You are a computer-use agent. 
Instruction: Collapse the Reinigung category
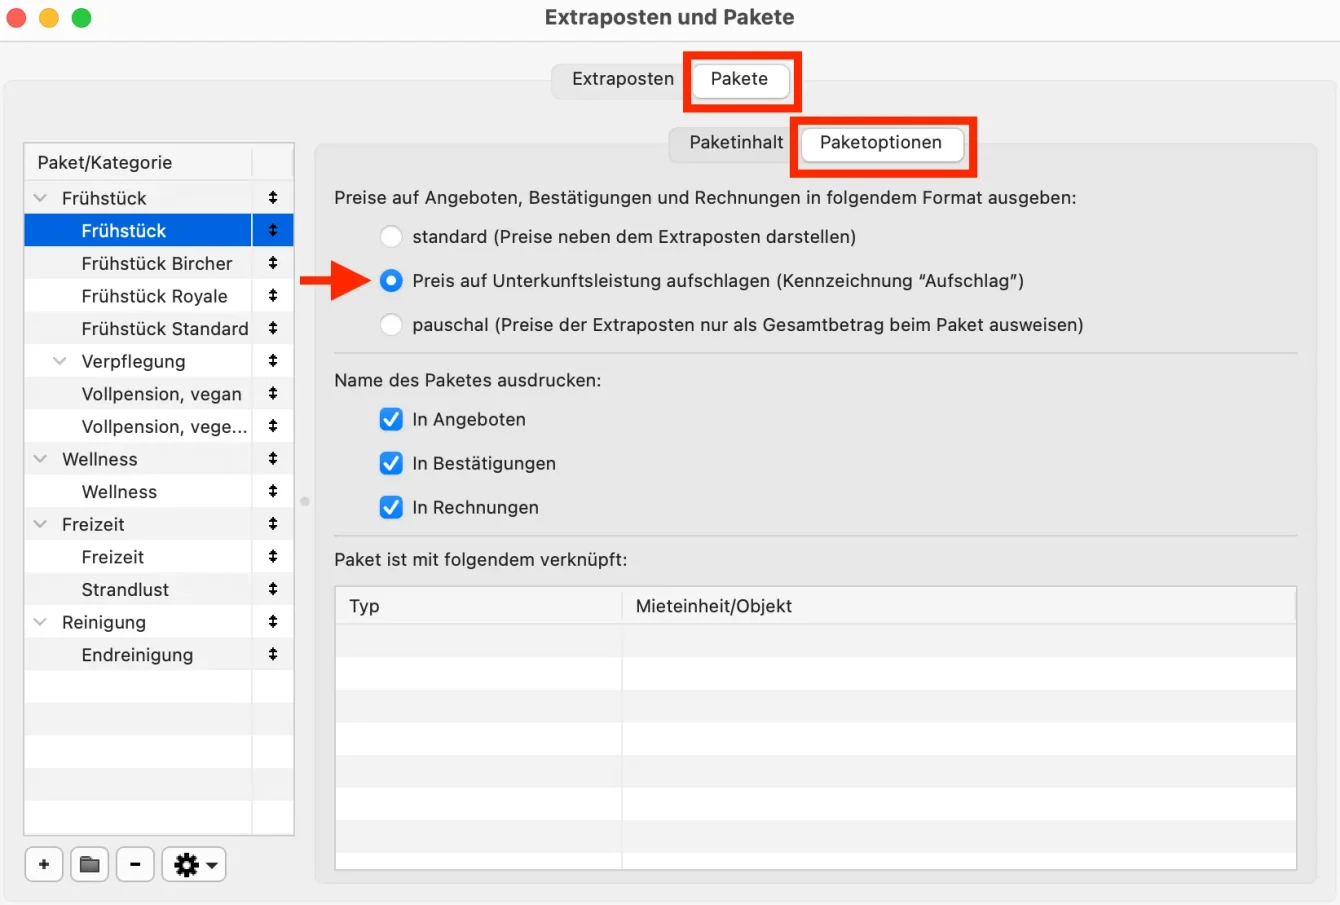[x=41, y=622]
